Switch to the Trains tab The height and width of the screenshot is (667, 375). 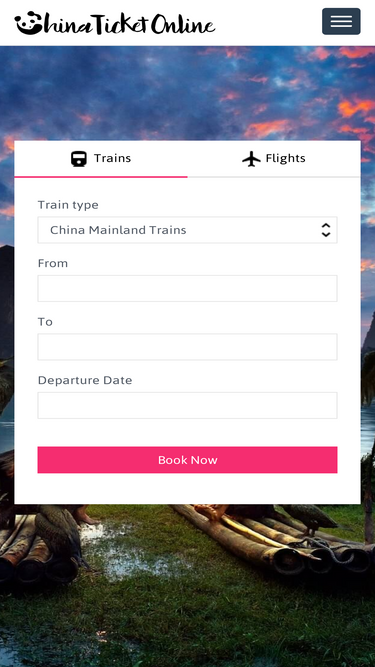[x=101, y=159]
